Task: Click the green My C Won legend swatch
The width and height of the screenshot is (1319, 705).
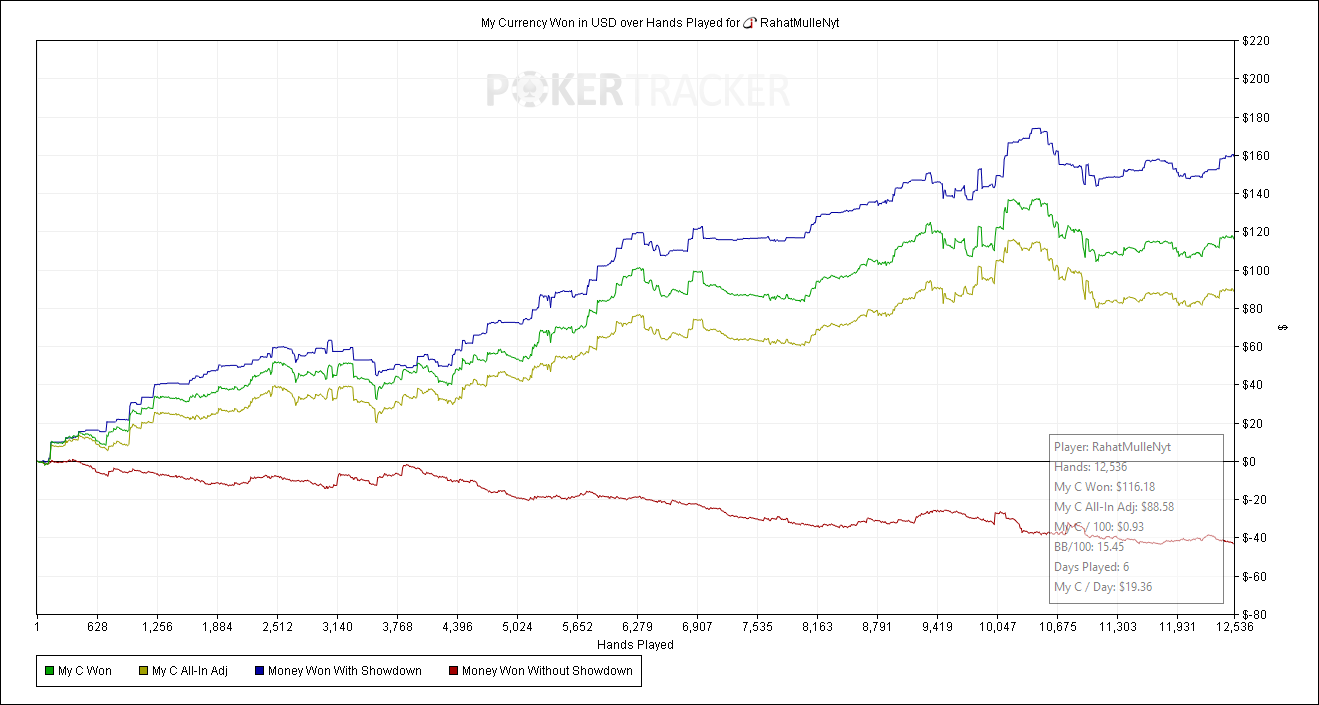Action: 50,671
